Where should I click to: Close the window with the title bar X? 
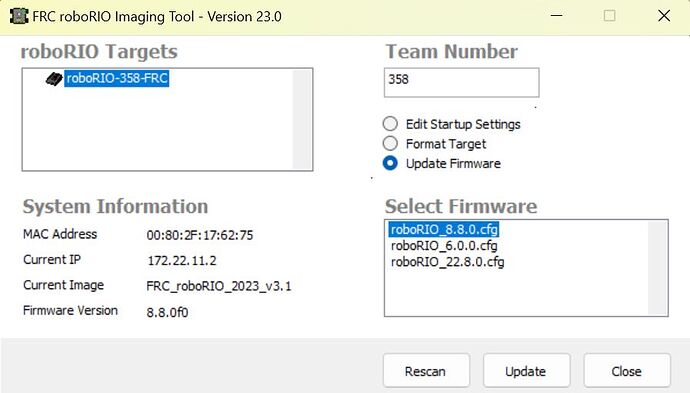[x=664, y=16]
